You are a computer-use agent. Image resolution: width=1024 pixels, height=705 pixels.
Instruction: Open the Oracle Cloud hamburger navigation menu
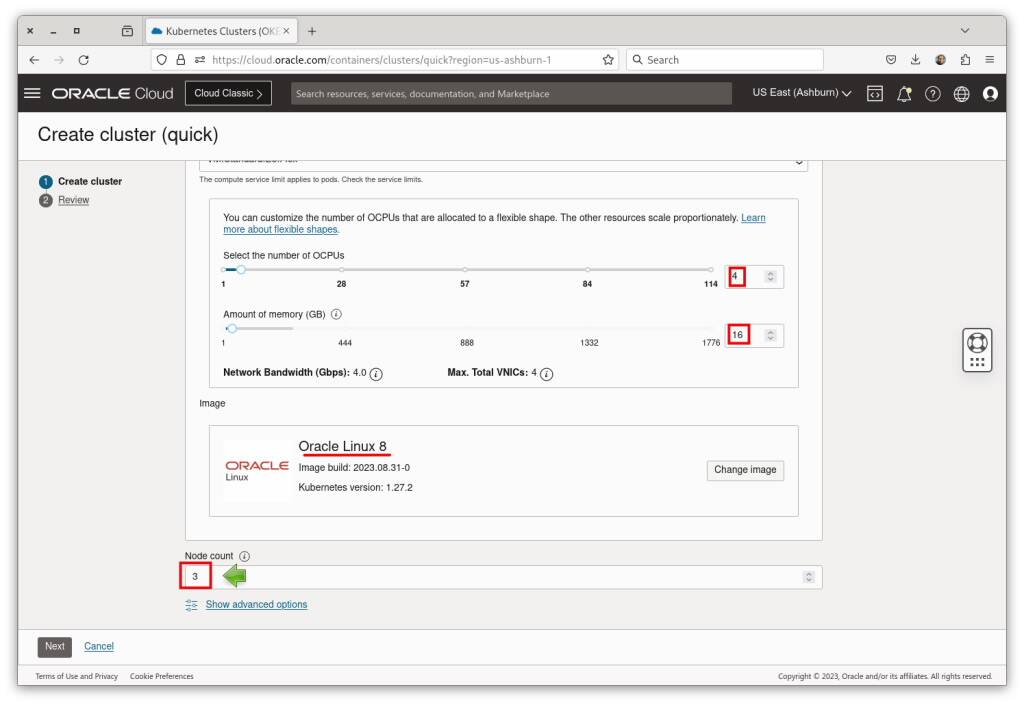coord(32,93)
